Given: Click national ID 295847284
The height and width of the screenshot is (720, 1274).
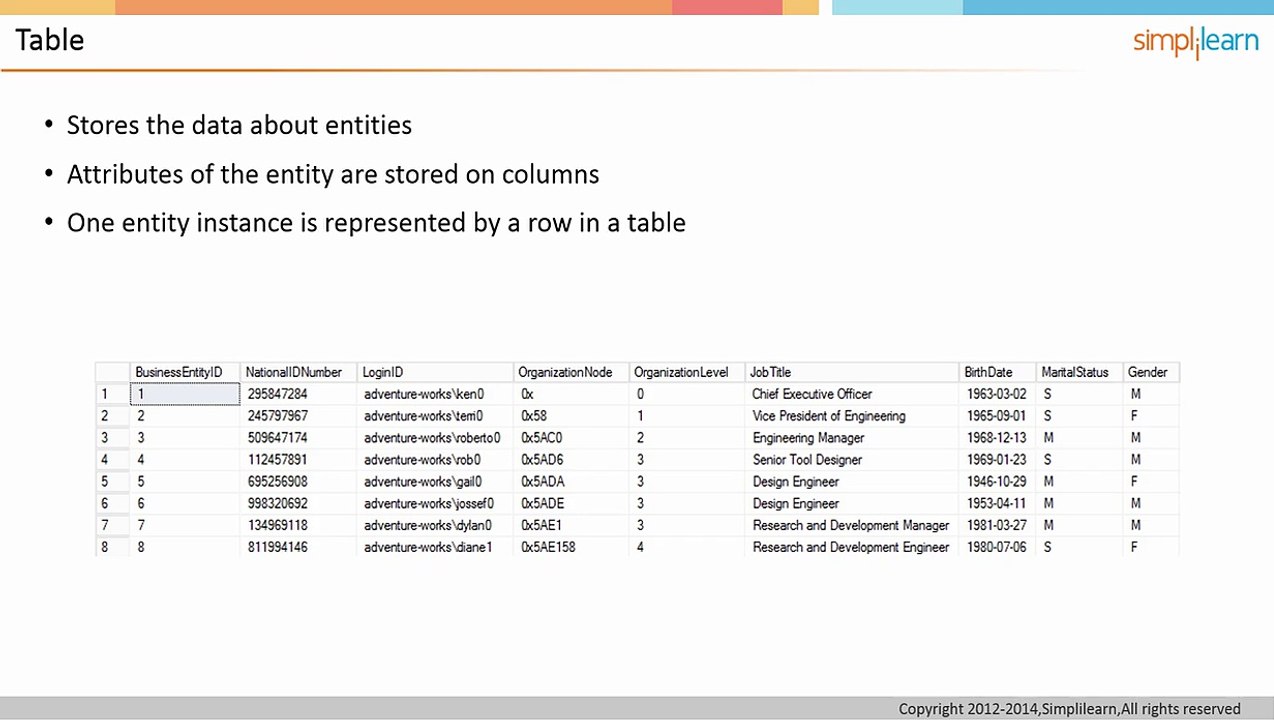Looking at the screenshot, I should point(278,394).
